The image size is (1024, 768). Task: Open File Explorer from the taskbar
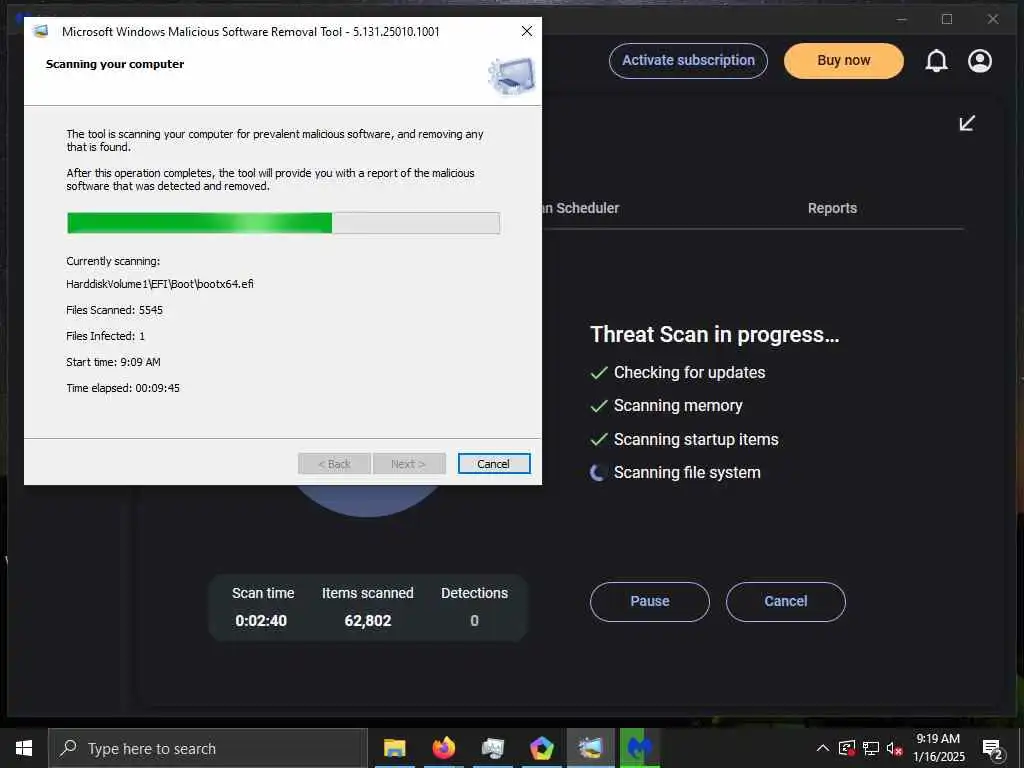tap(394, 748)
